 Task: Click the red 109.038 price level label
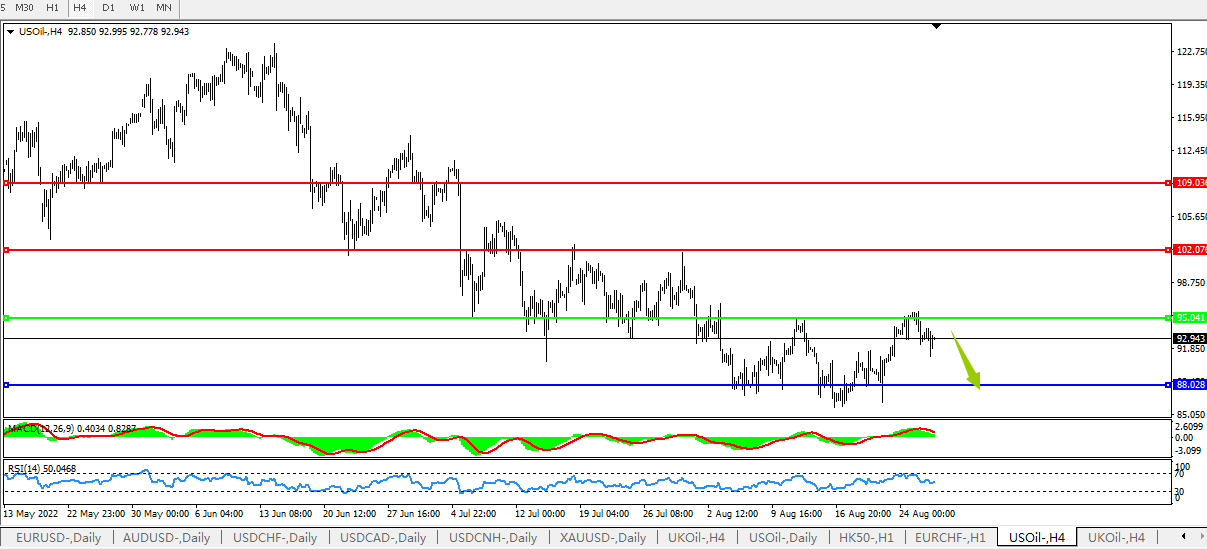coord(1189,183)
